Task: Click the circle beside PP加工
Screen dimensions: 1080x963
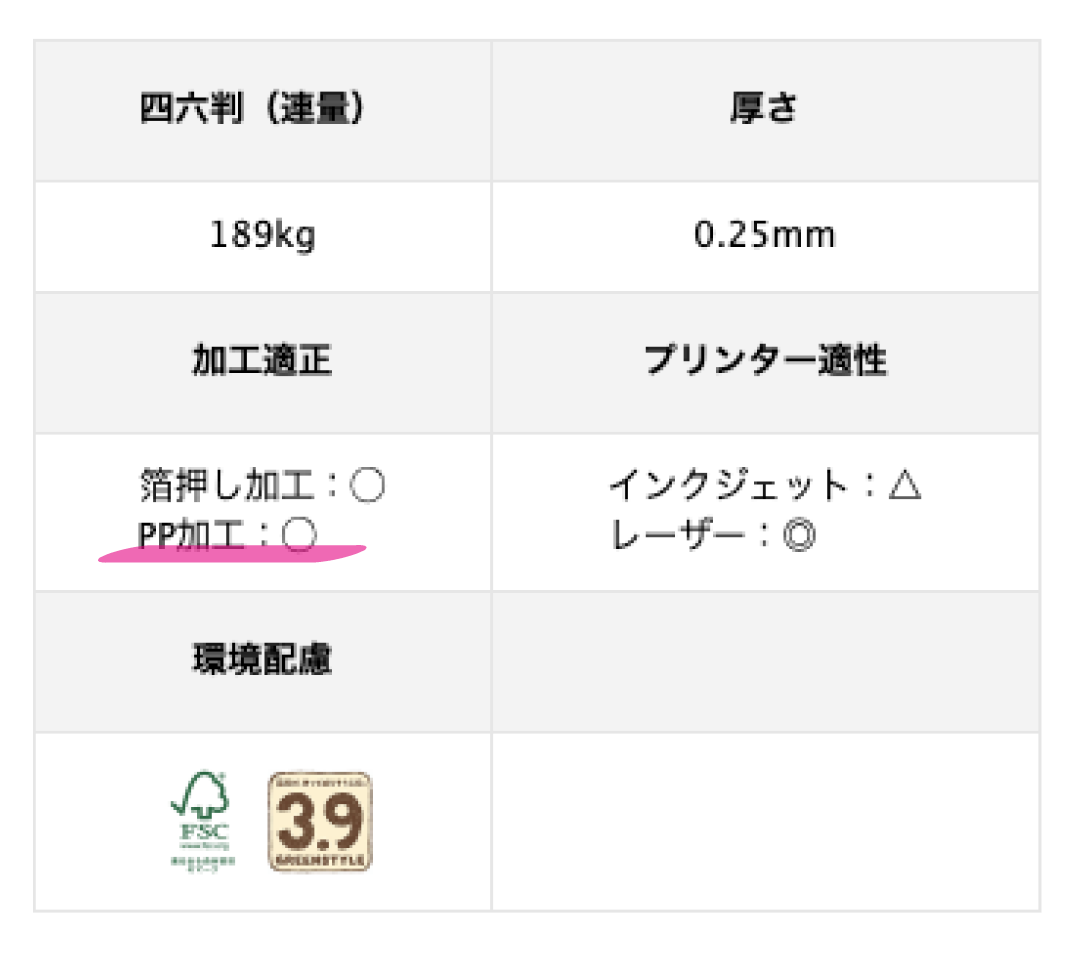Action: click(x=300, y=534)
